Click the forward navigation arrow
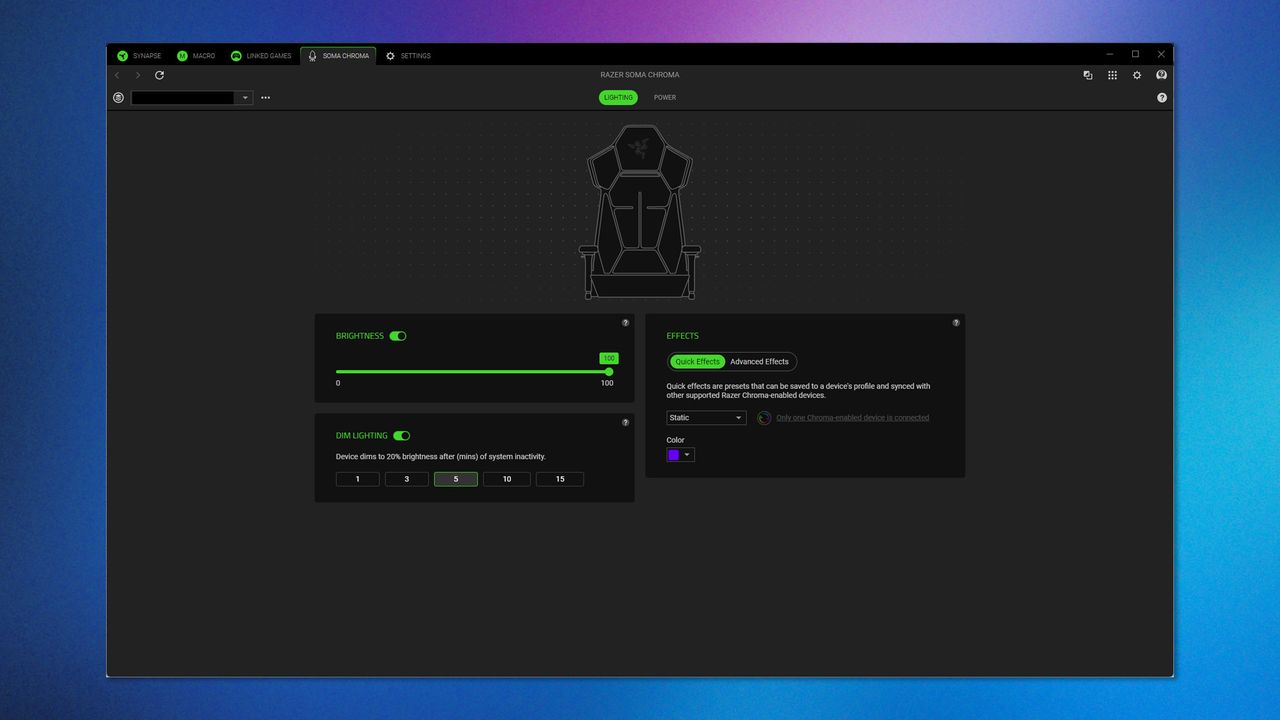This screenshot has height=720, width=1280. tap(138, 75)
